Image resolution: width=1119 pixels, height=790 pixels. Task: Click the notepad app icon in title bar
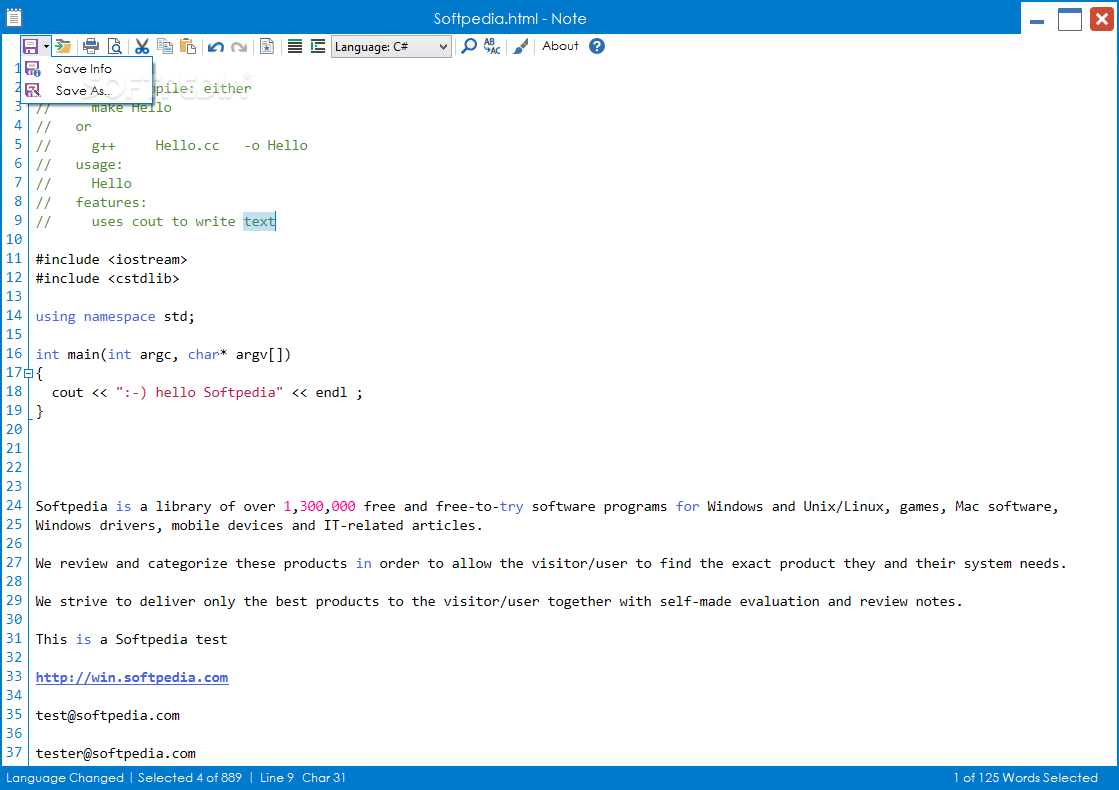[x=14, y=17]
